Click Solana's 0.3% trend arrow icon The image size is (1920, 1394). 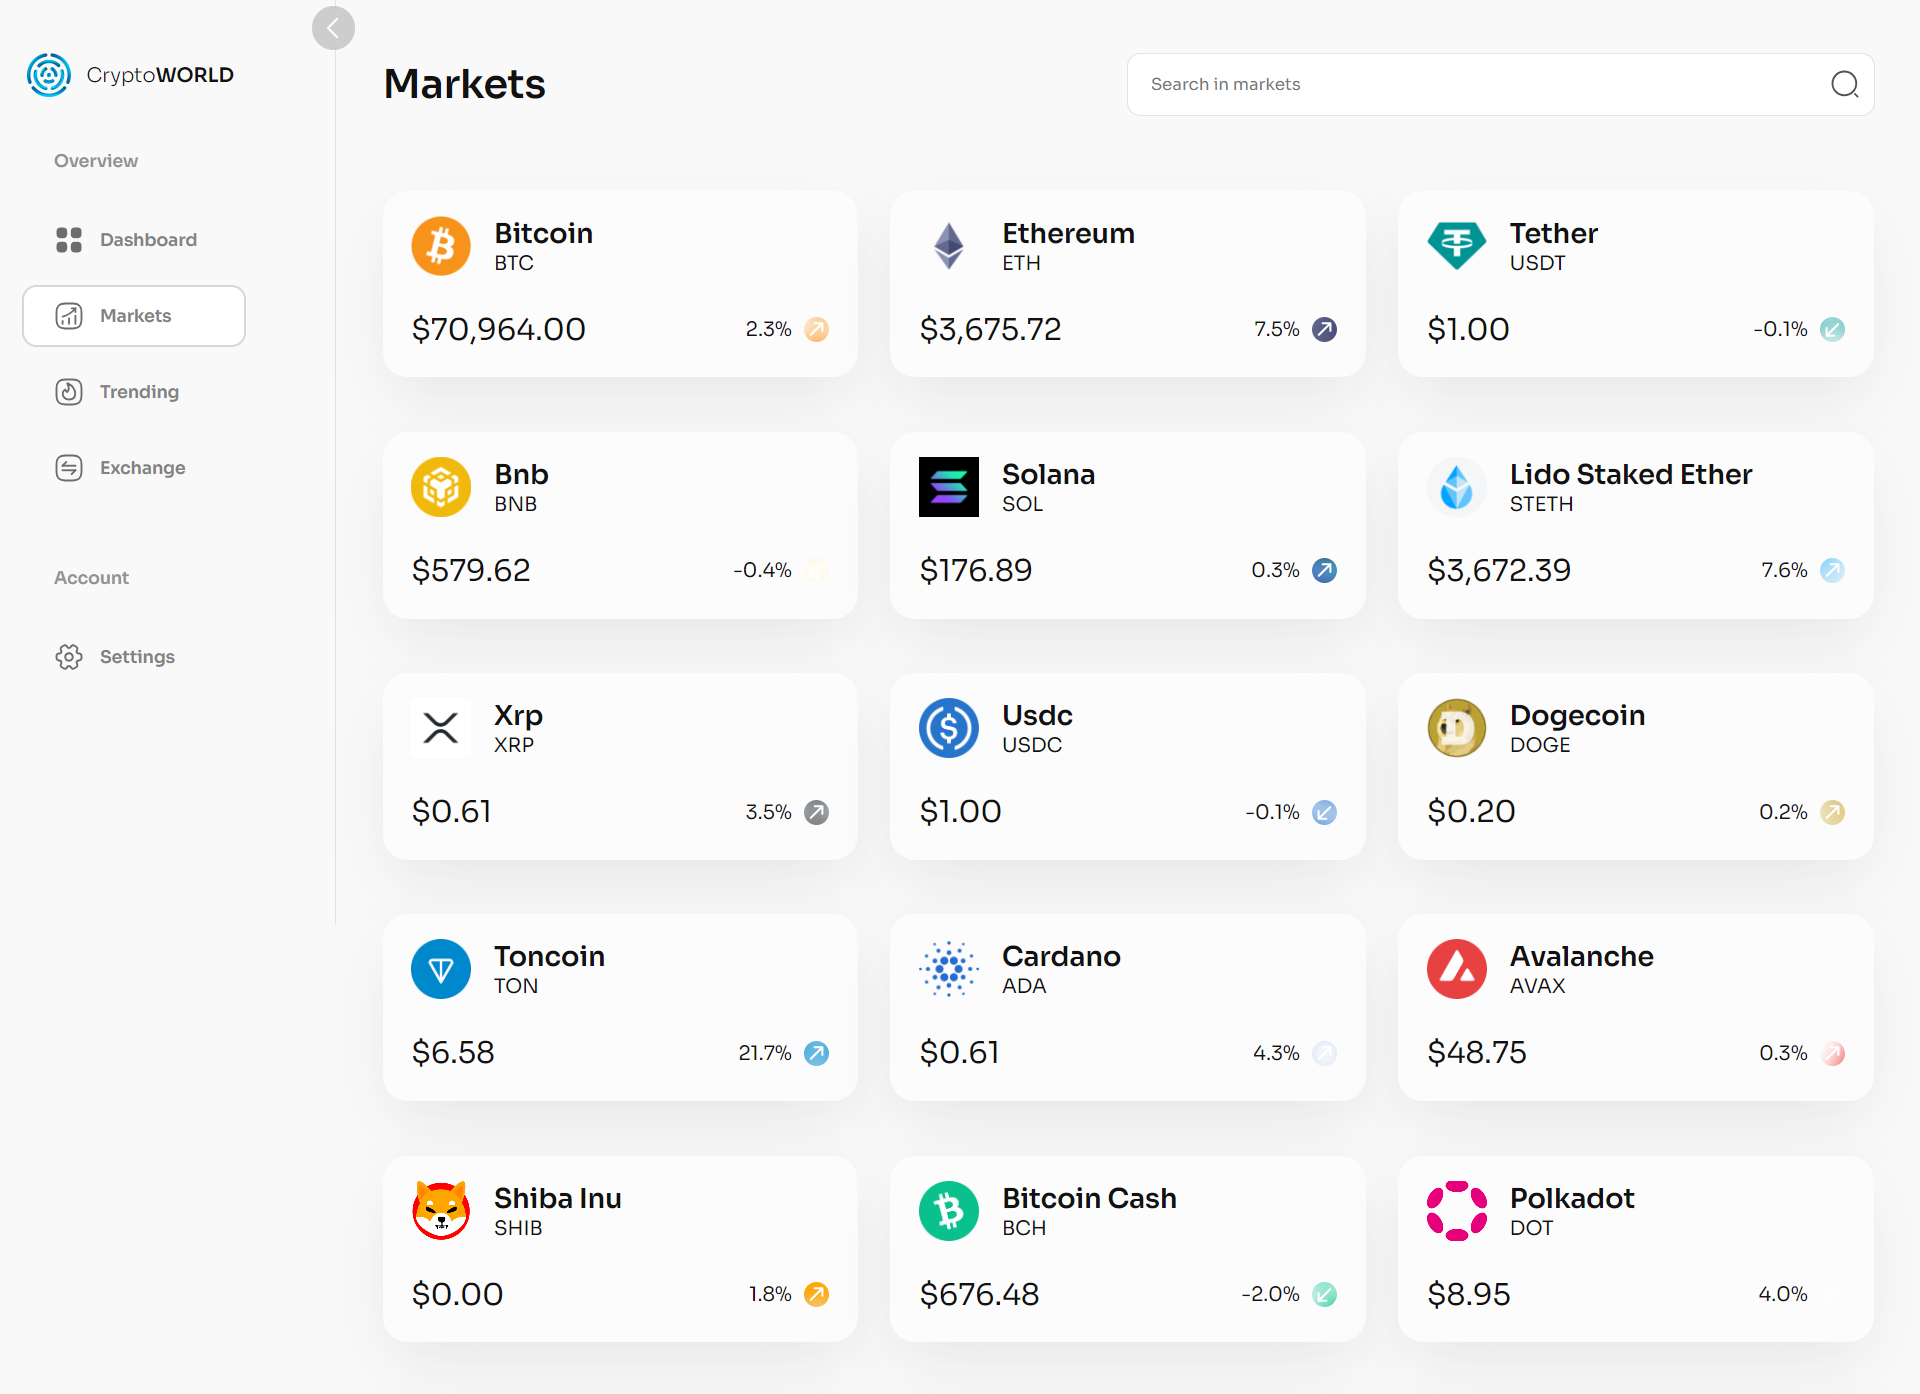(x=1325, y=570)
